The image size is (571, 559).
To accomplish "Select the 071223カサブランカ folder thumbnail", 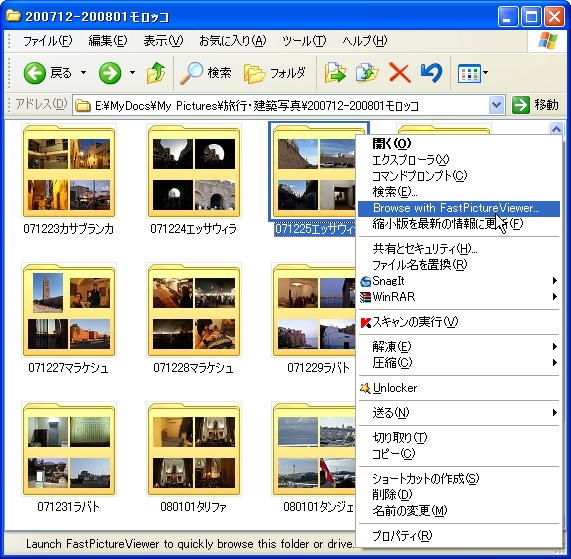I will coord(69,171).
